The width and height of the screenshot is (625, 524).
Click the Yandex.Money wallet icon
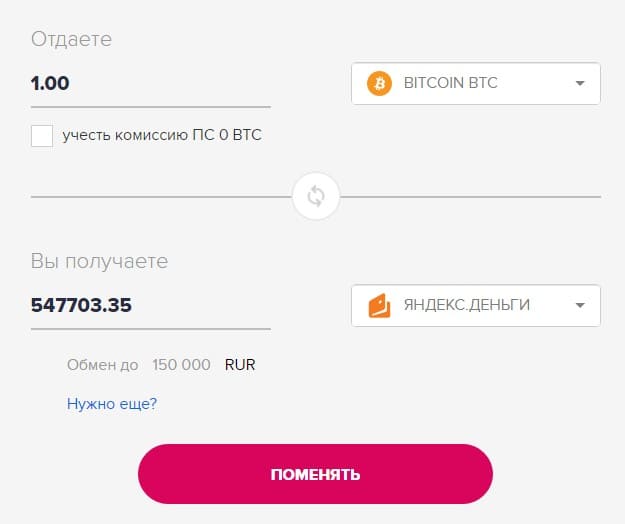tap(379, 306)
